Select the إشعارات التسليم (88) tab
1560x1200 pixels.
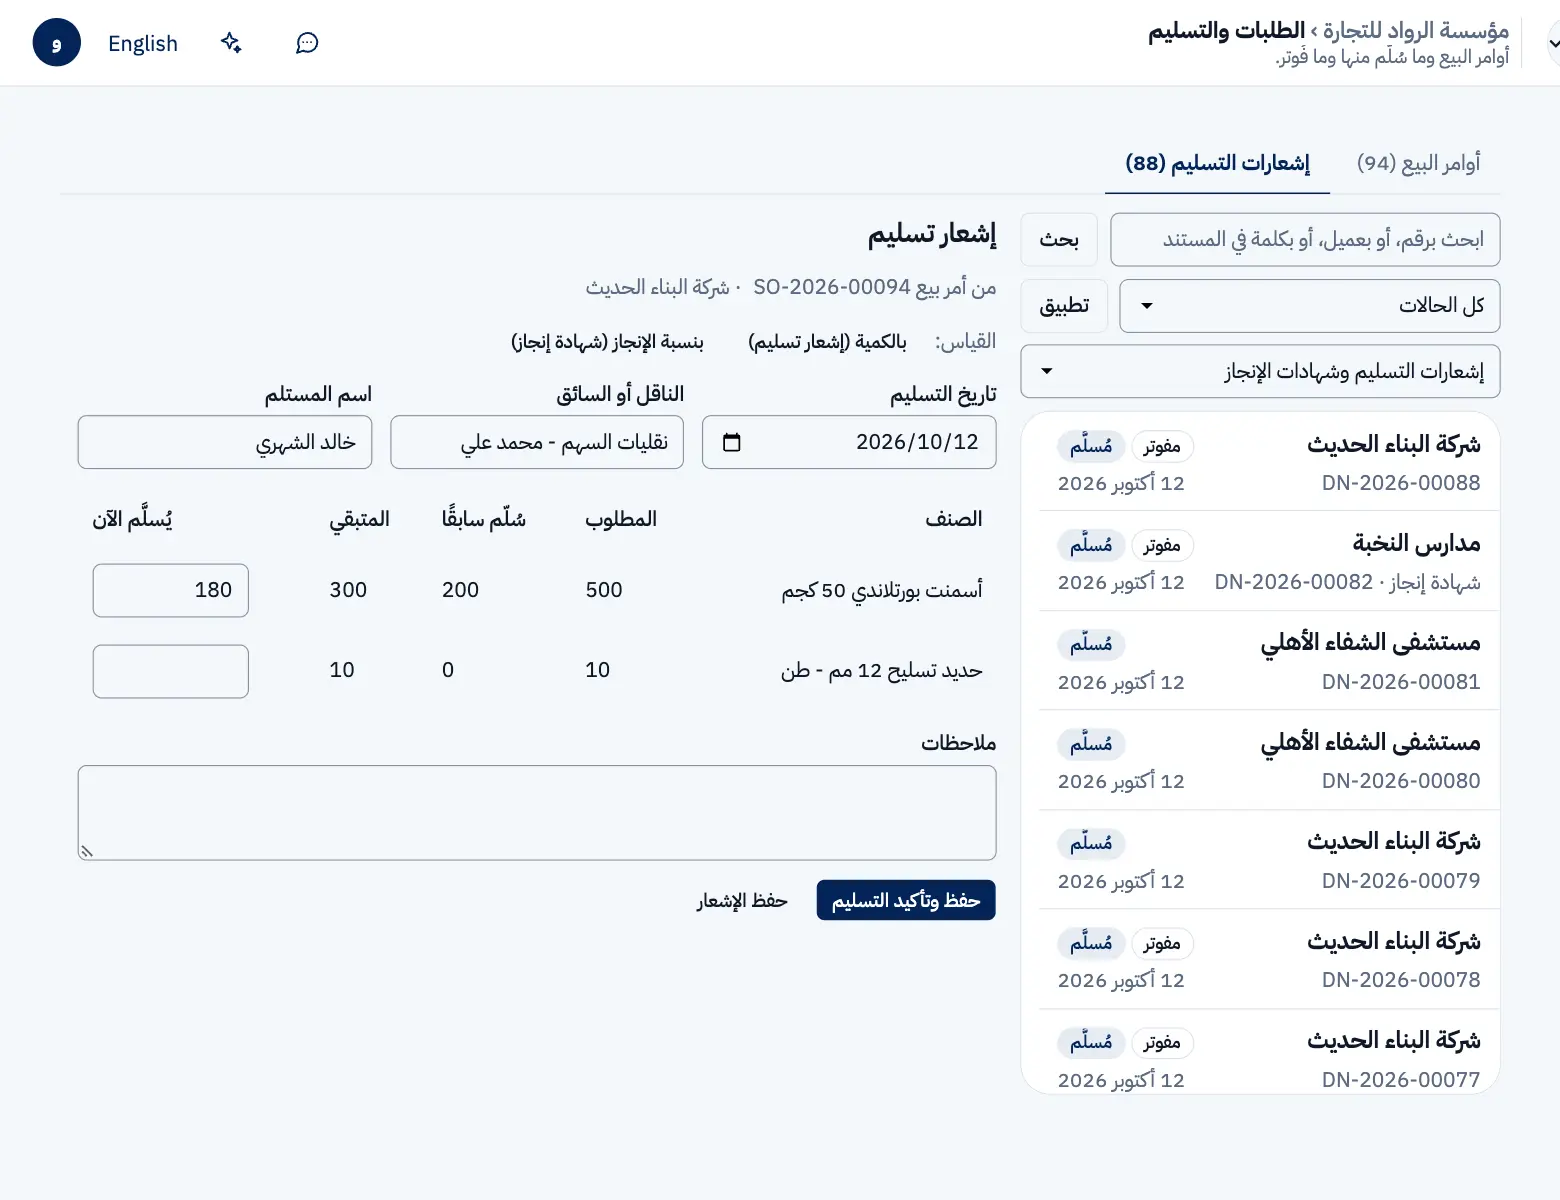pyautogui.click(x=1217, y=163)
